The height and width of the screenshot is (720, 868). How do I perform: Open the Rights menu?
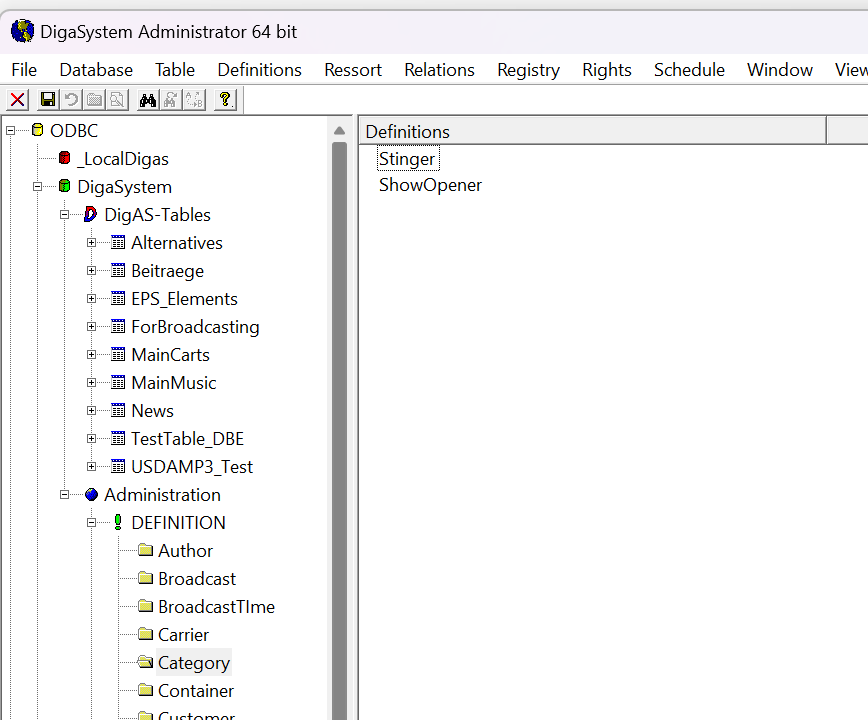coord(606,70)
